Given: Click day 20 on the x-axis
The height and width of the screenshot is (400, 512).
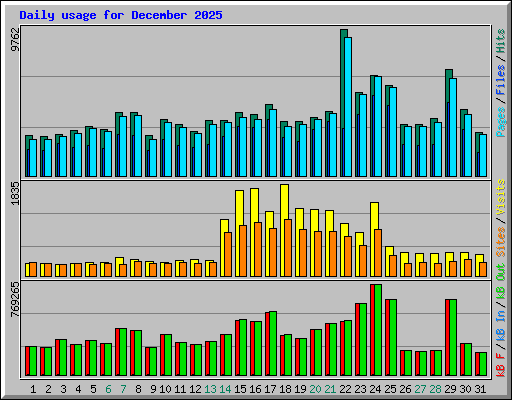Looking at the screenshot, I should point(315,389).
